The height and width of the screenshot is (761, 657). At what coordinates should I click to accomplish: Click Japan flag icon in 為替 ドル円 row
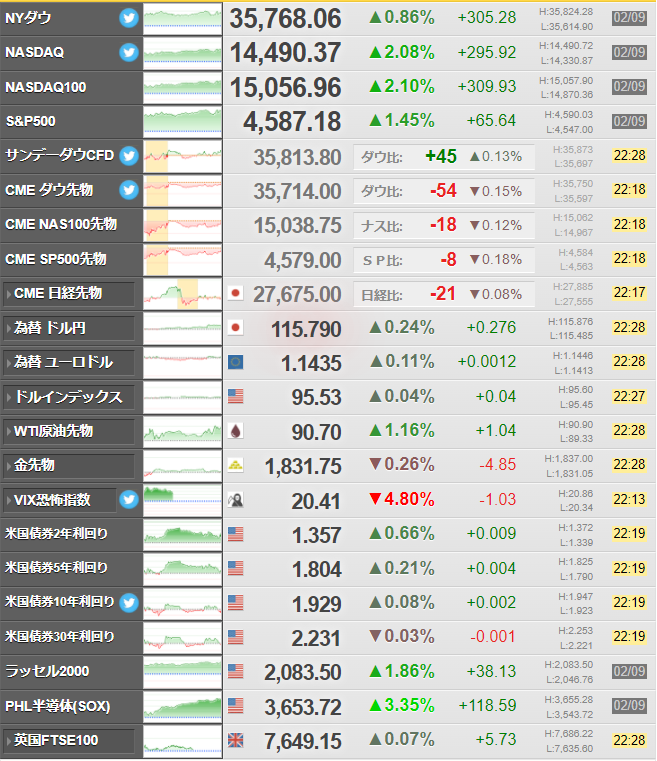(236, 328)
